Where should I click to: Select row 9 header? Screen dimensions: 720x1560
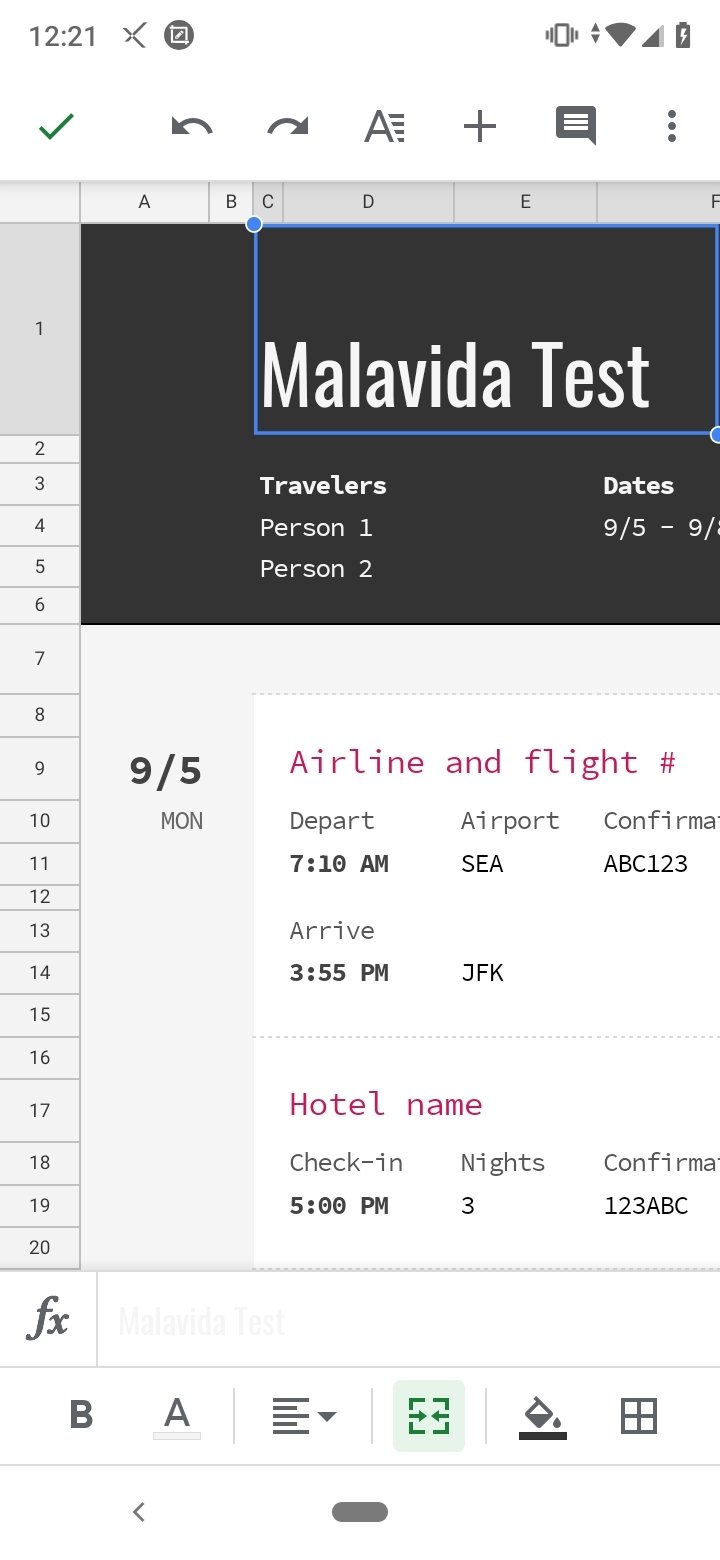click(40, 768)
